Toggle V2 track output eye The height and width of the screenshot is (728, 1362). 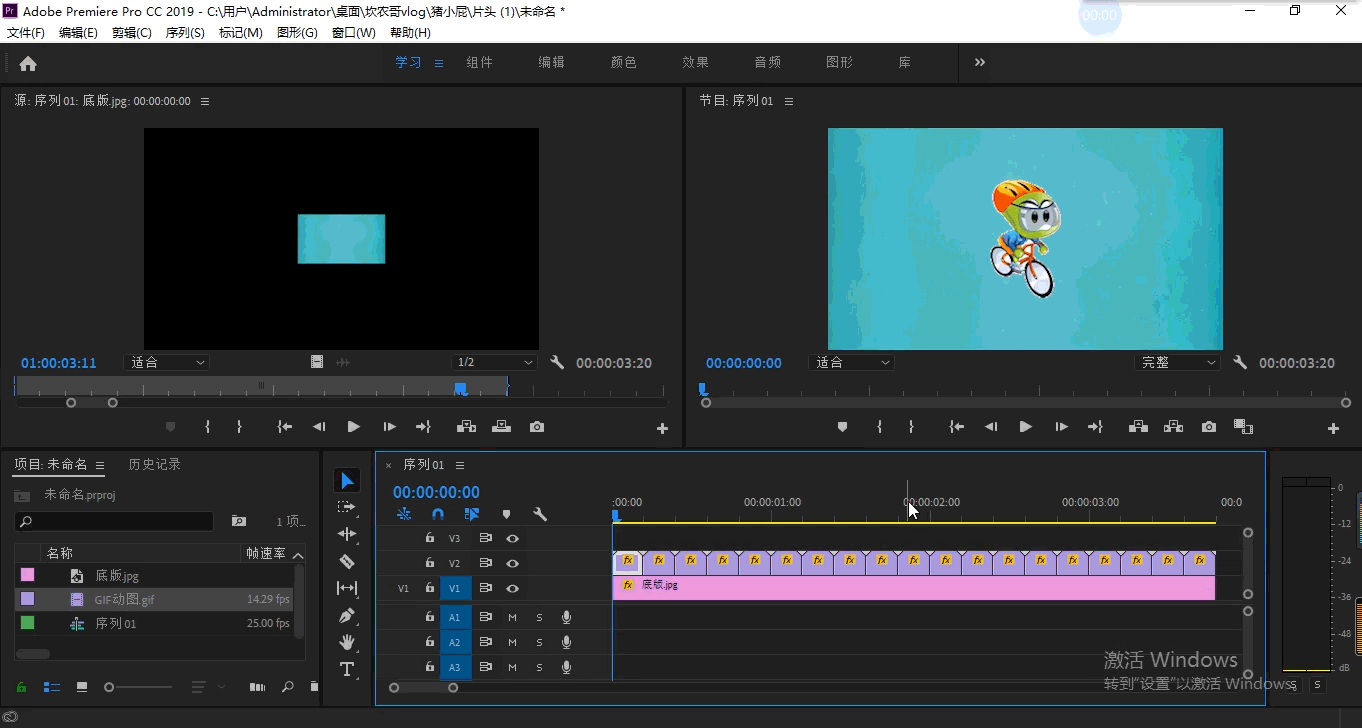coord(512,563)
